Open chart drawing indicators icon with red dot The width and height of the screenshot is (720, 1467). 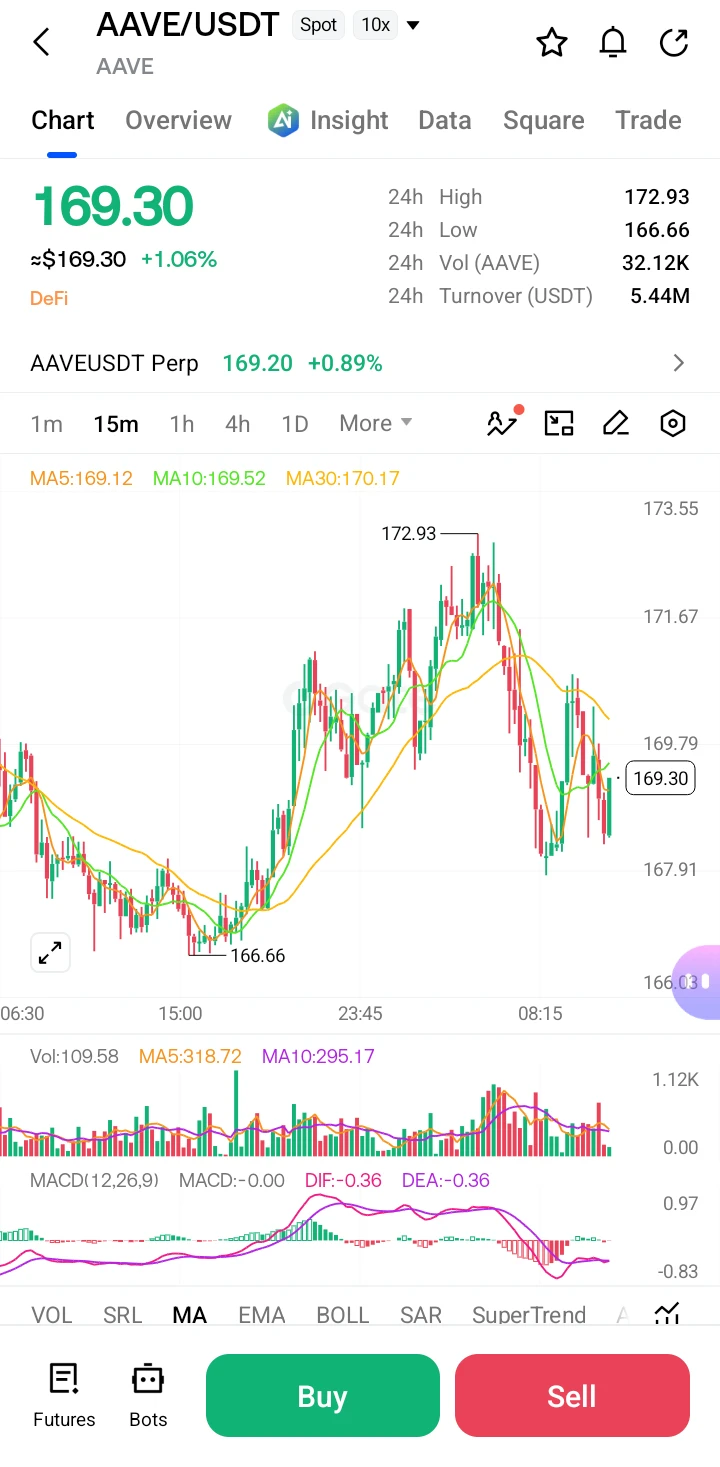pyautogui.click(x=503, y=423)
